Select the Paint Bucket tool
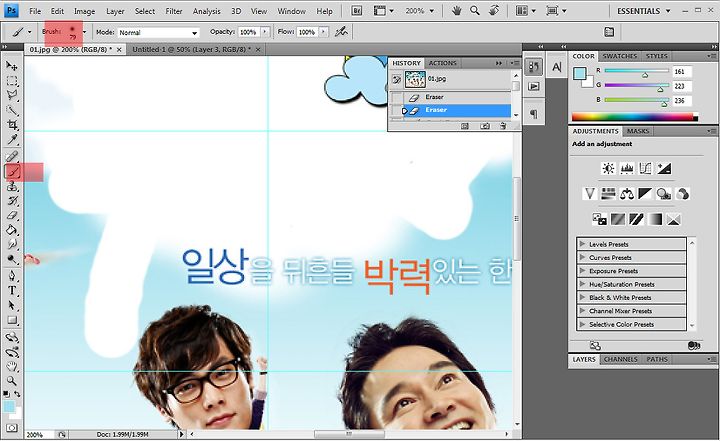Image resolution: width=720 pixels, height=441 pixels. pyautogui.click(x=12, y=230)
